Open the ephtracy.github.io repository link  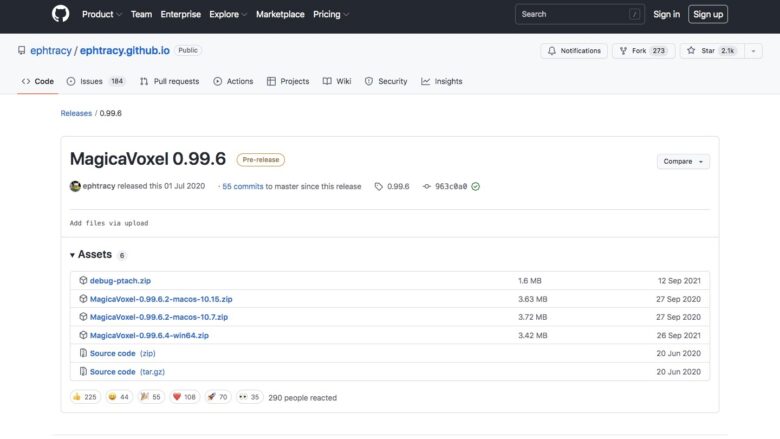pyautogui.click(x=125, y=50)
